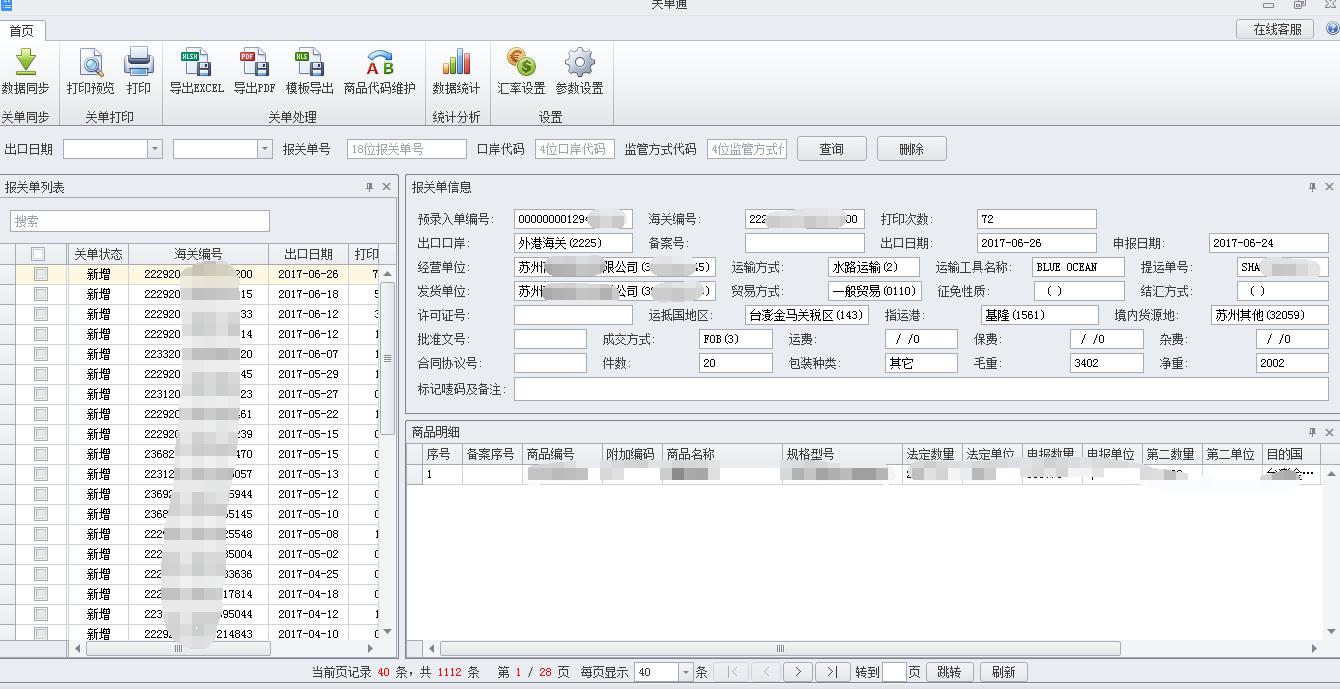Click the 运输工具名称 value BLUE OCEAN
The height and width of the screenshot is (689, 1340).
click(x=1078, y=267)
